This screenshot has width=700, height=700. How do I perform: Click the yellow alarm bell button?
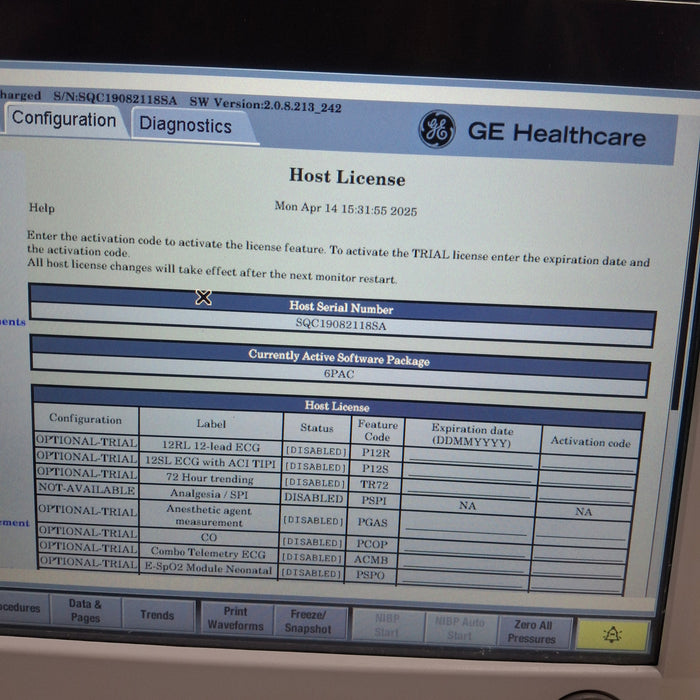tap(612, 634)
